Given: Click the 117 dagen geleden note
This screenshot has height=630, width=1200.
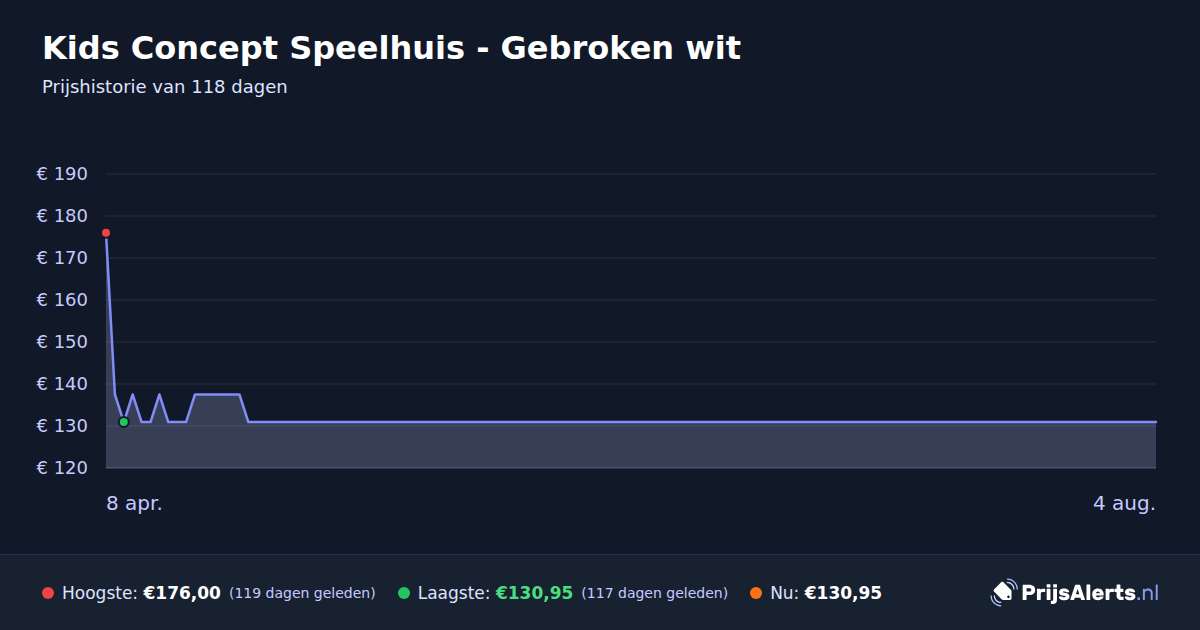Looking at the screenshot, I should click(654, 593).
